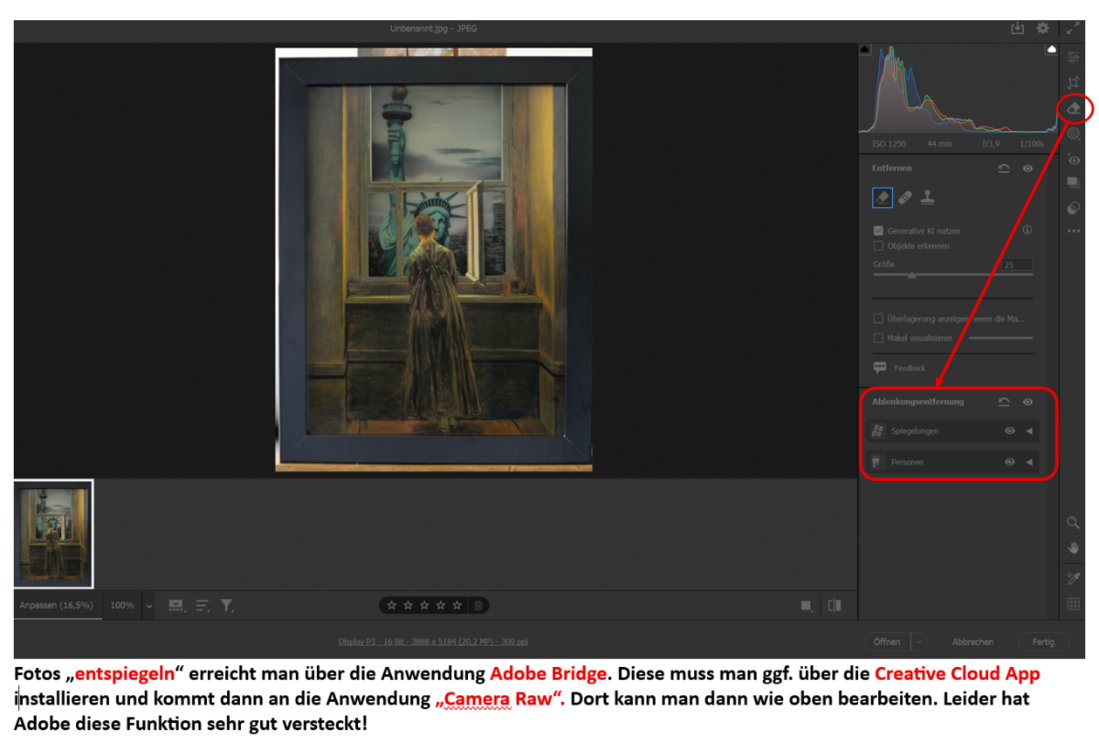Click the Abbrechen button
The width and height of the screenshot is (1099, 743).
972,641
